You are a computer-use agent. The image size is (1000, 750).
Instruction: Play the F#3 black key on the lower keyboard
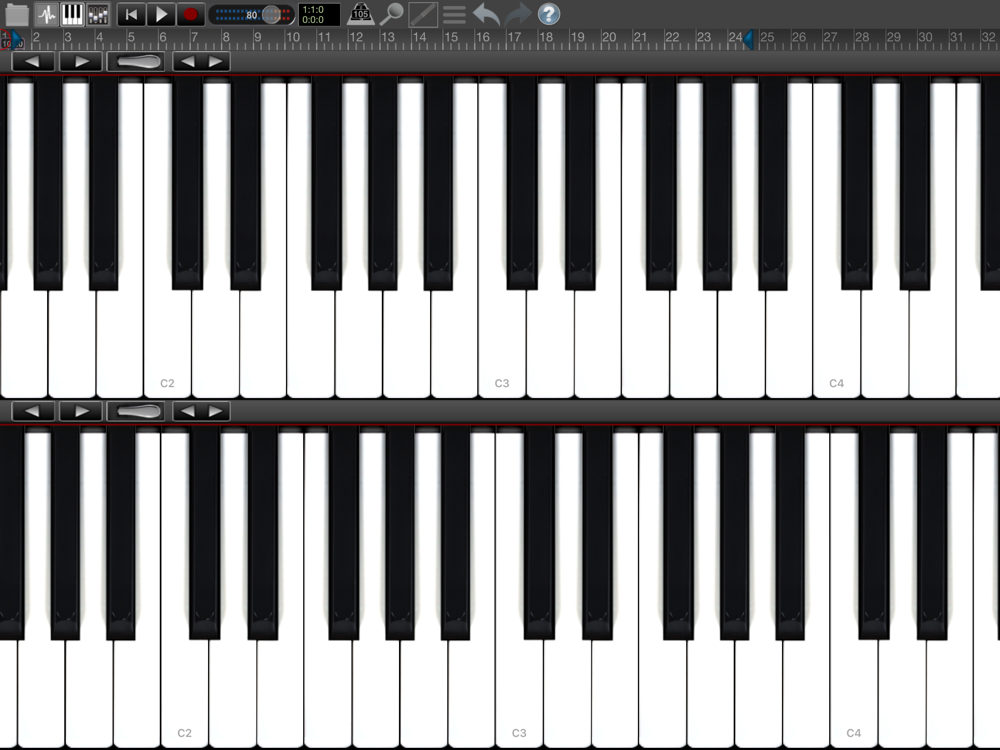(679, 533)
